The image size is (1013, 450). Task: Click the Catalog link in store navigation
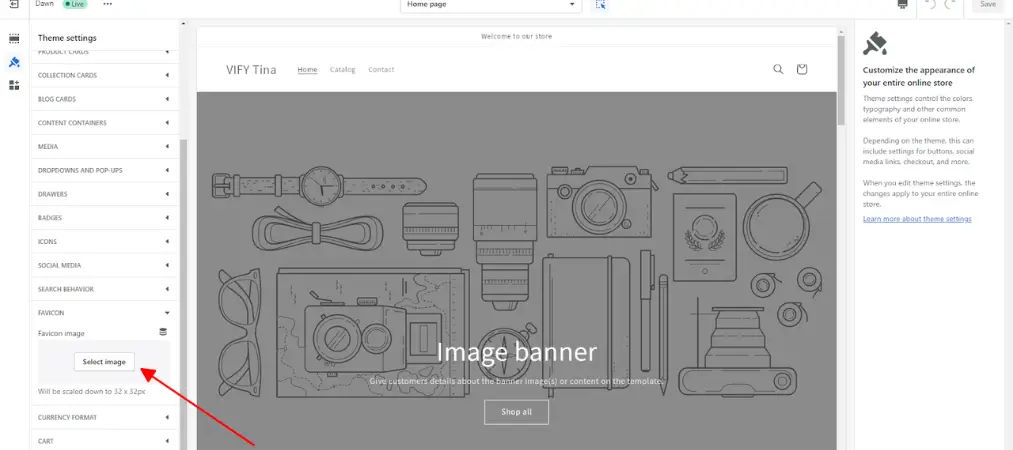coord(342,70)
